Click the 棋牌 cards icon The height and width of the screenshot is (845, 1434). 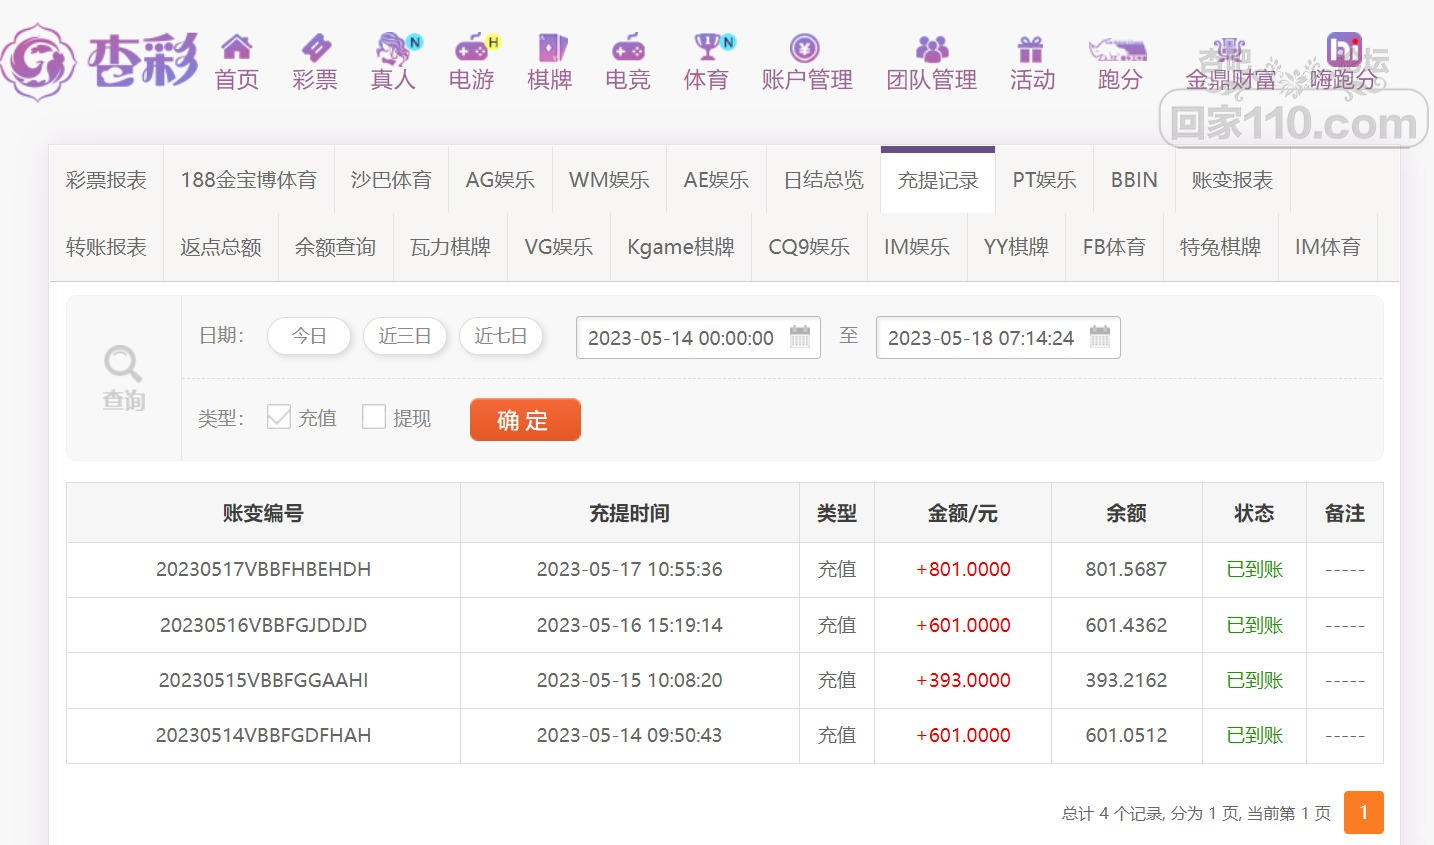pos(550,48)
